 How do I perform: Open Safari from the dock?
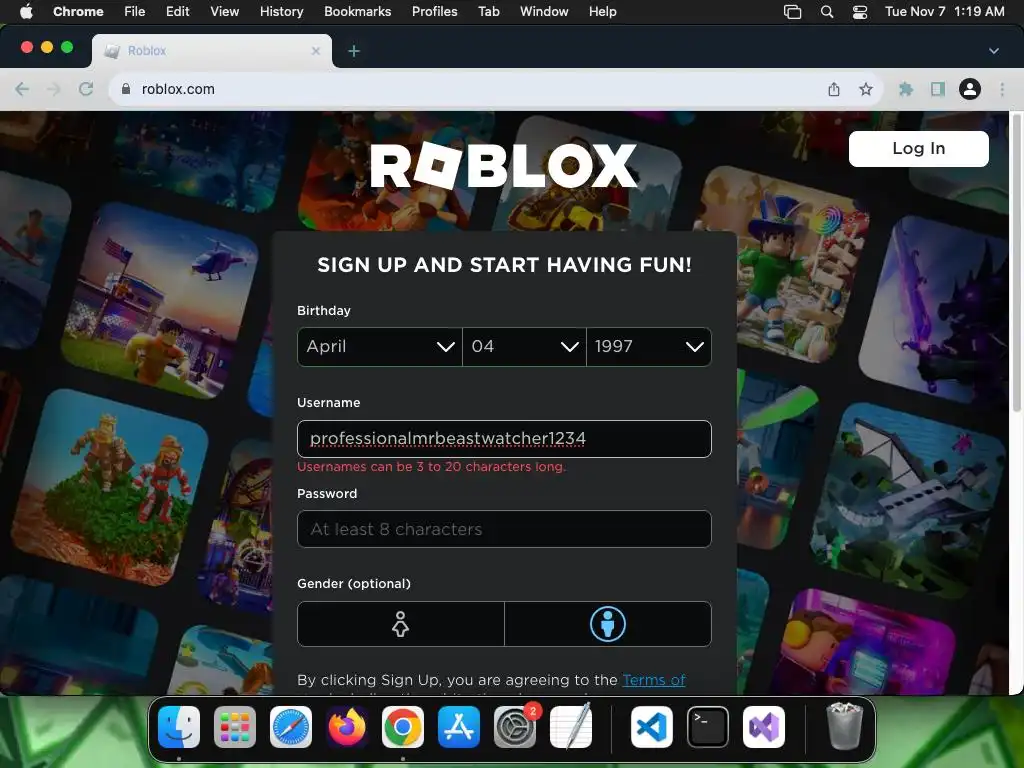(291, 727)
